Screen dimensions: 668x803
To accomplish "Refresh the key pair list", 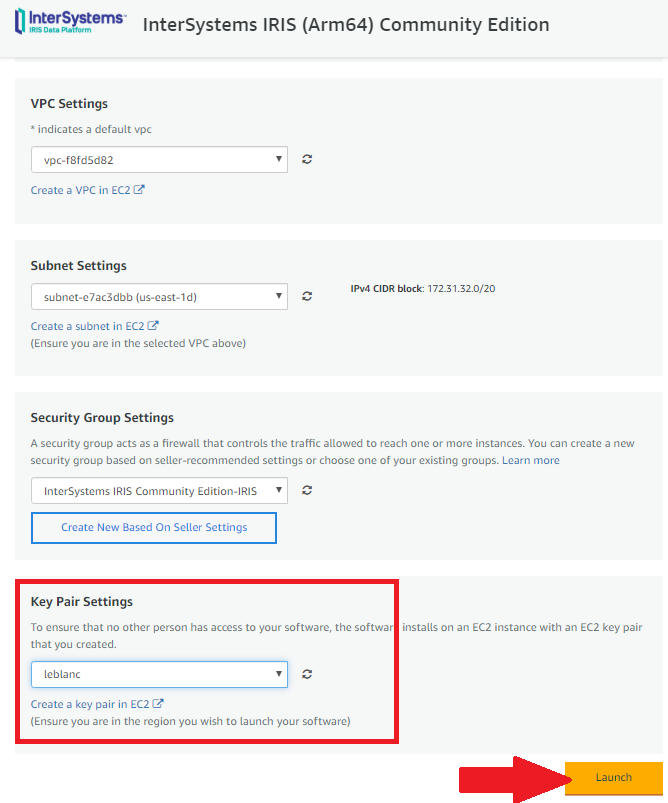I will tap(307, 674).
